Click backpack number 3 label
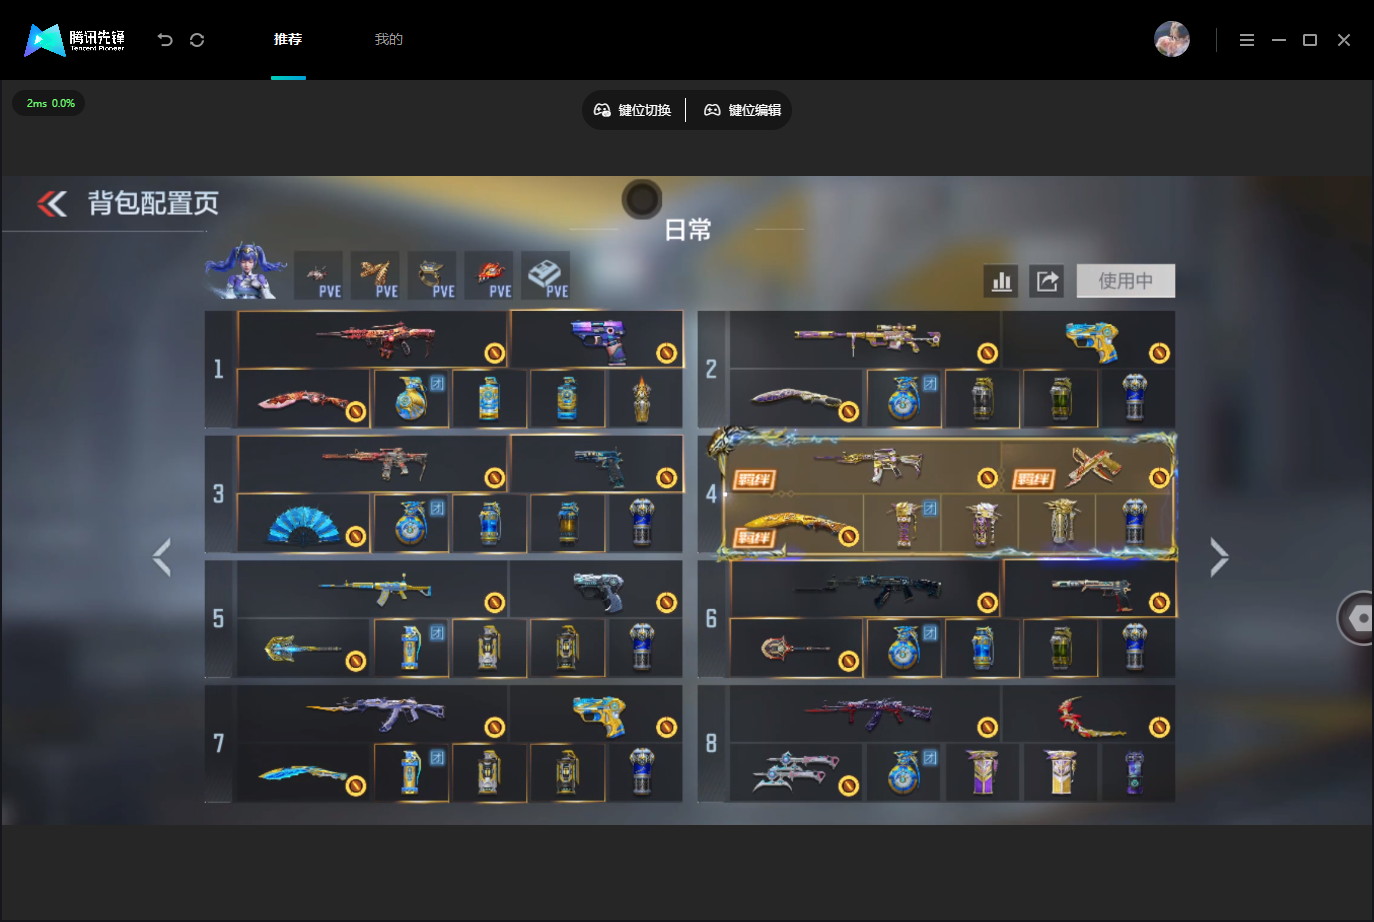 [219, 493]
